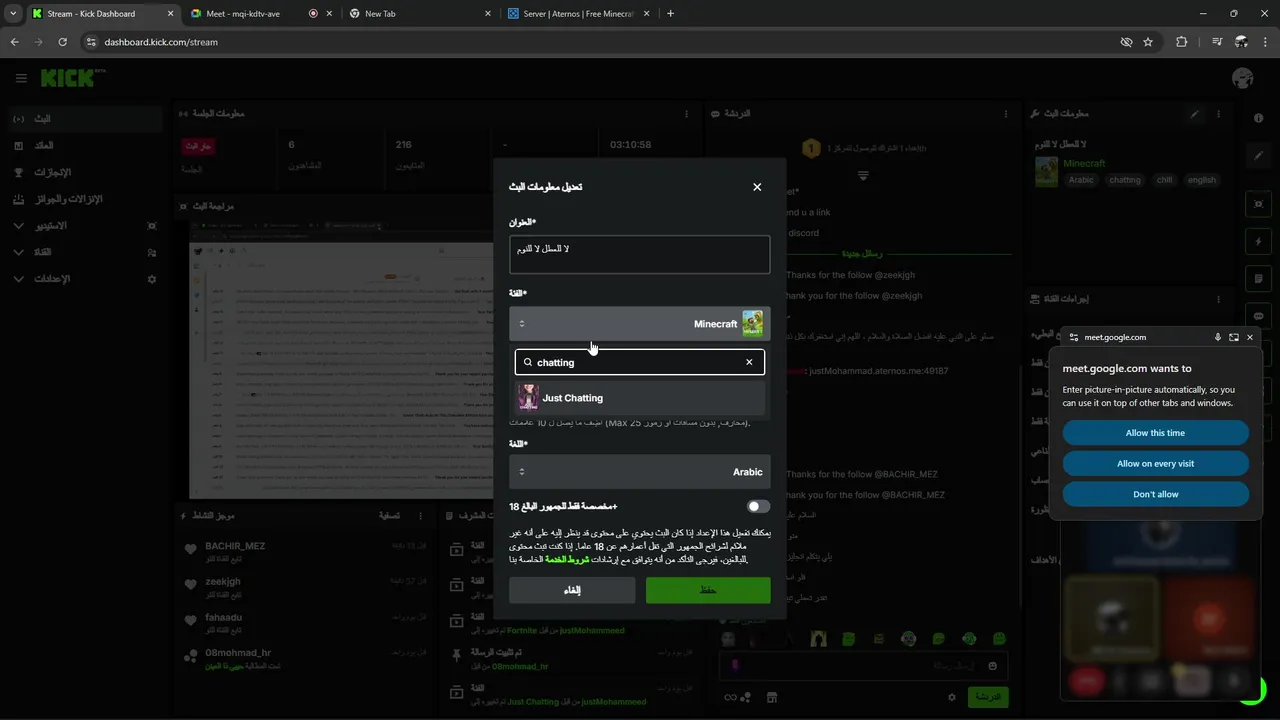Open Kick sidebar hamburger menu

coord(21,78)
